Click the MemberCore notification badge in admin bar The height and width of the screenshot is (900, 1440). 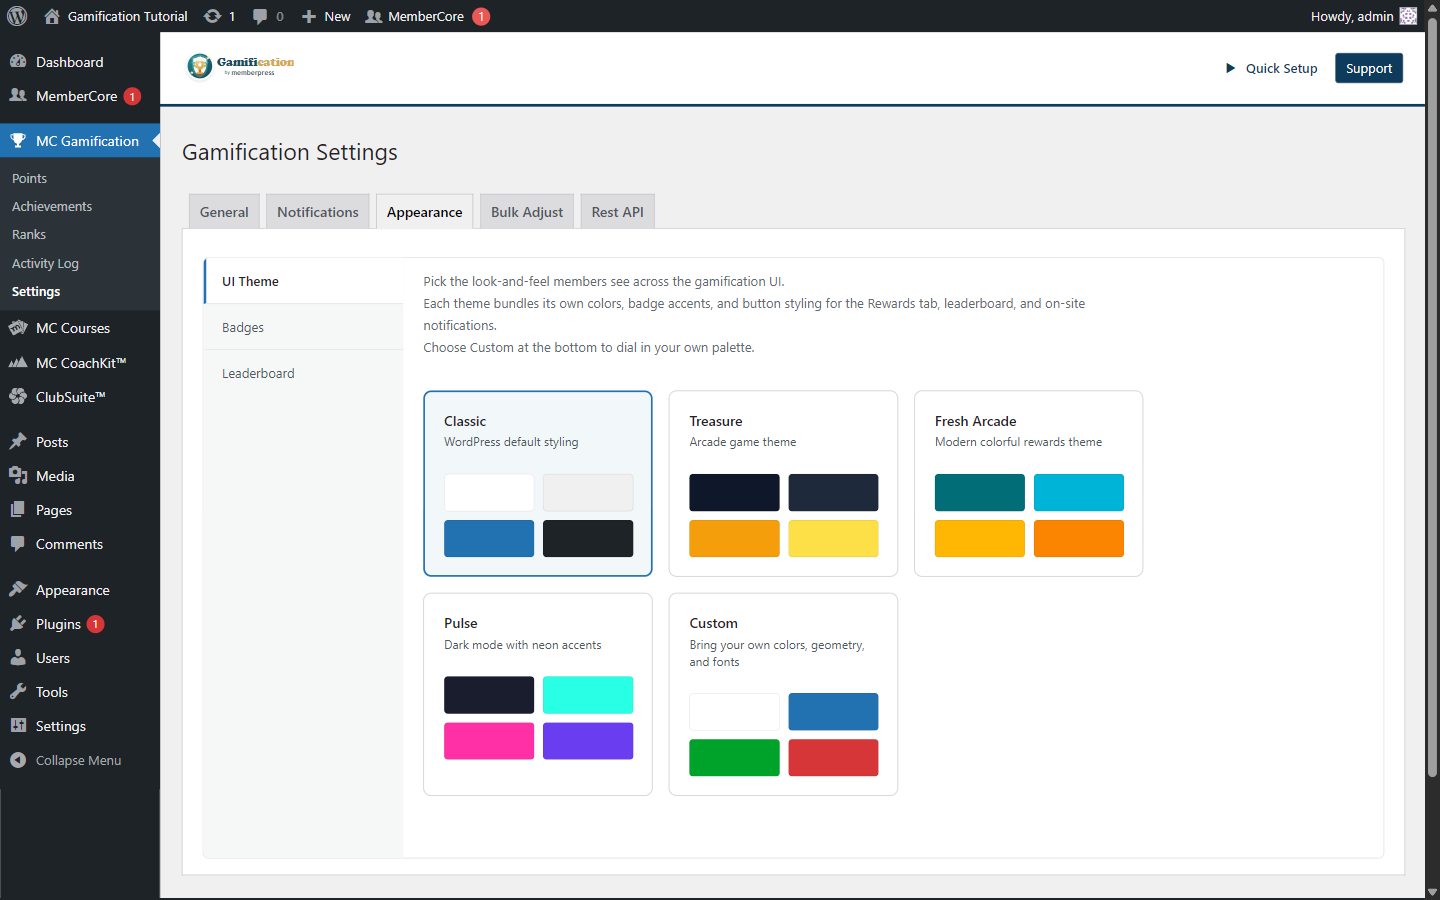point(481,16)
